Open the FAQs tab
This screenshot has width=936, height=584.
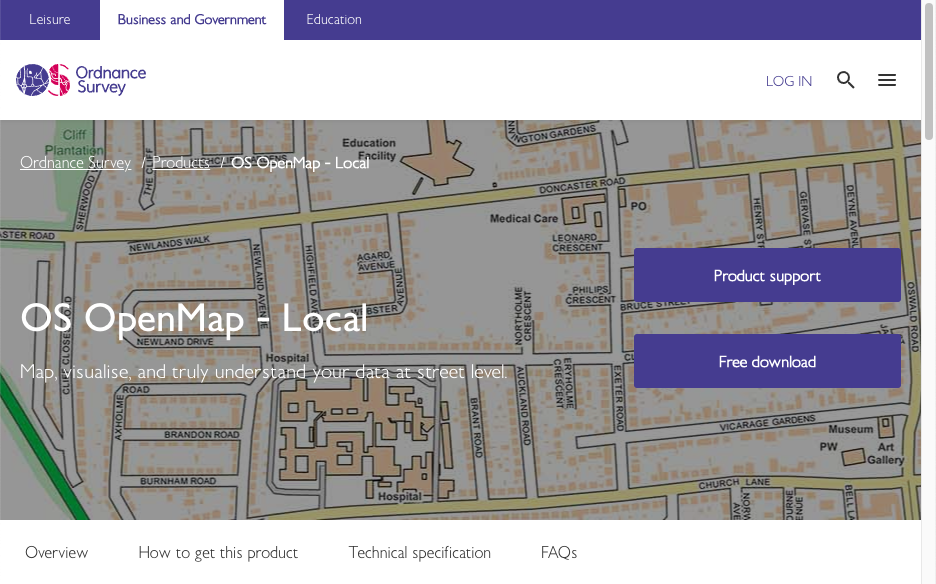tap(559, 552)
